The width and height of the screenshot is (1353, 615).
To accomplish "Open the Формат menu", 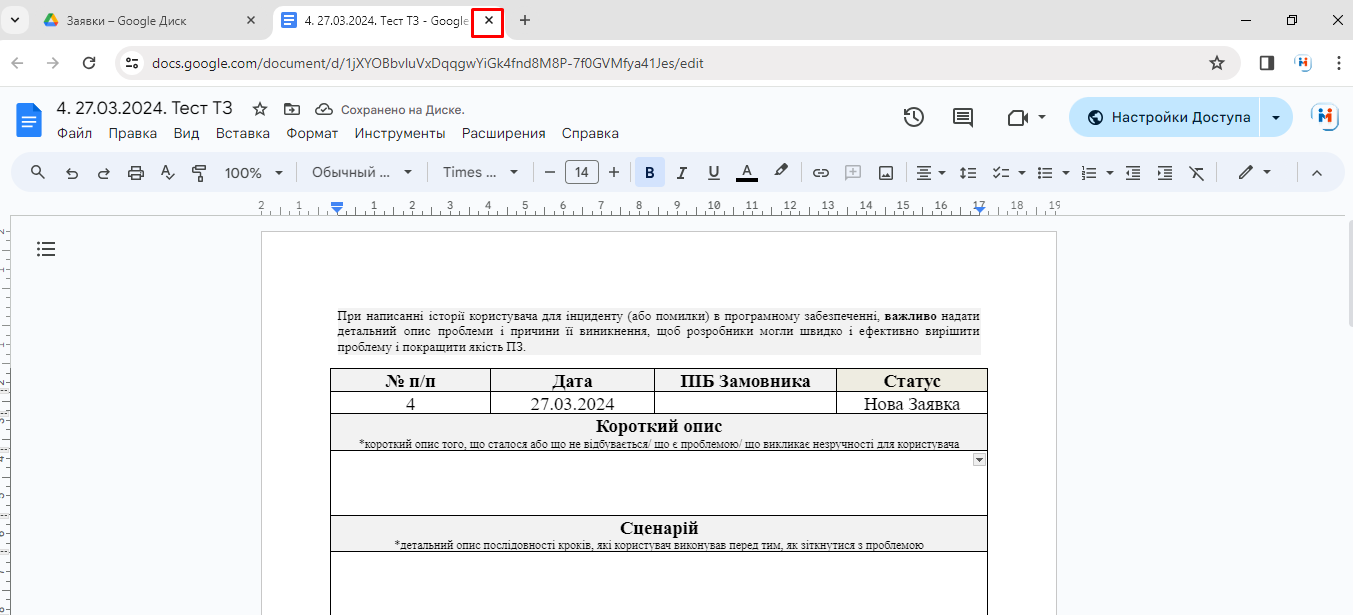I will pyautogui.click(x=312, y=133).
